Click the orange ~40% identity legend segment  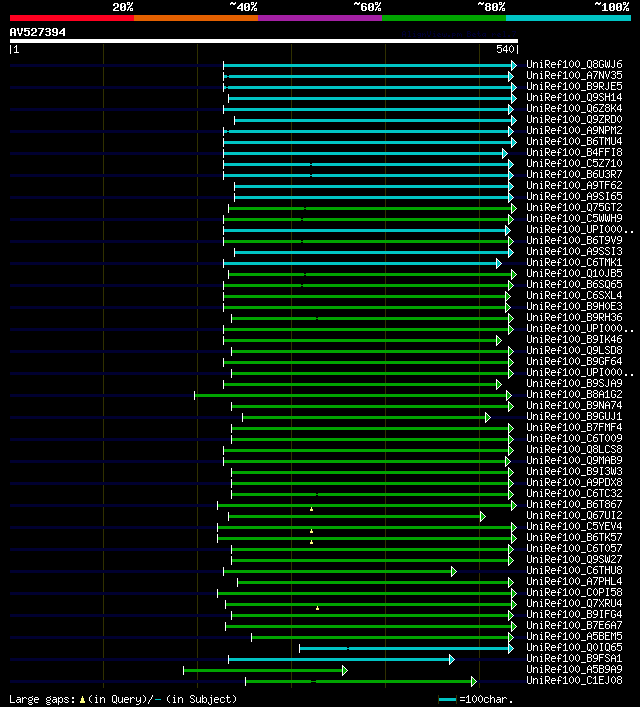click(196, 18)
